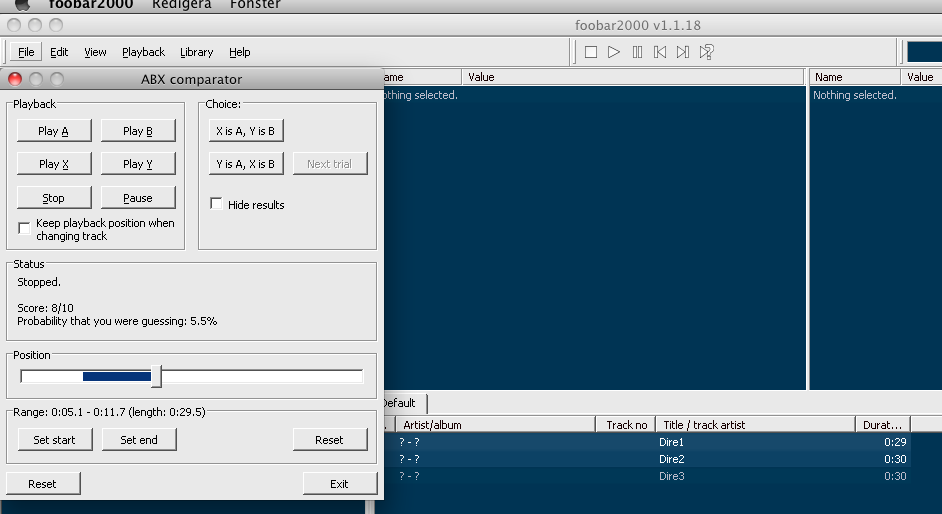Click the Exit button
The height and width of the screenshot is (514, 942).
point(340,483)
